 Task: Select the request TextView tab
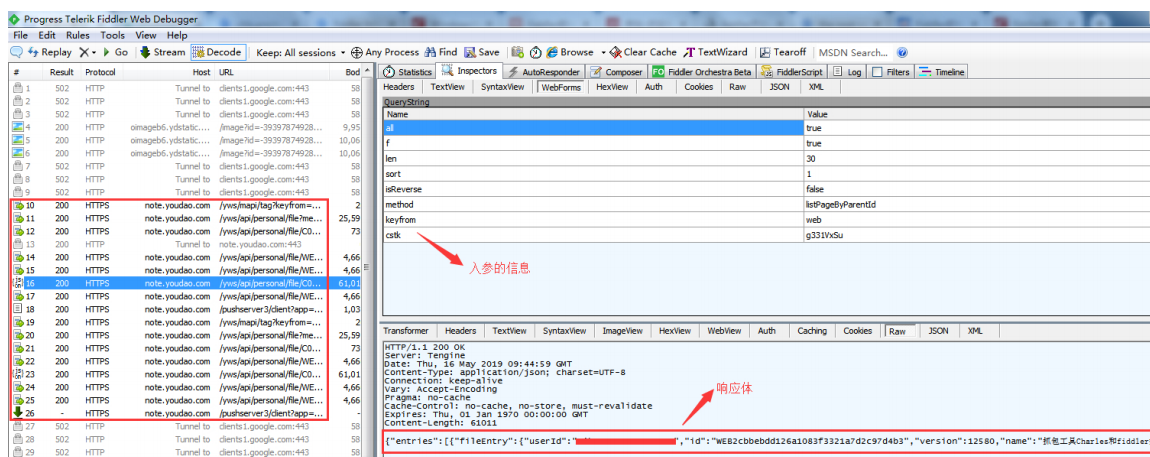pyautogui.click(x=447, y=87)
